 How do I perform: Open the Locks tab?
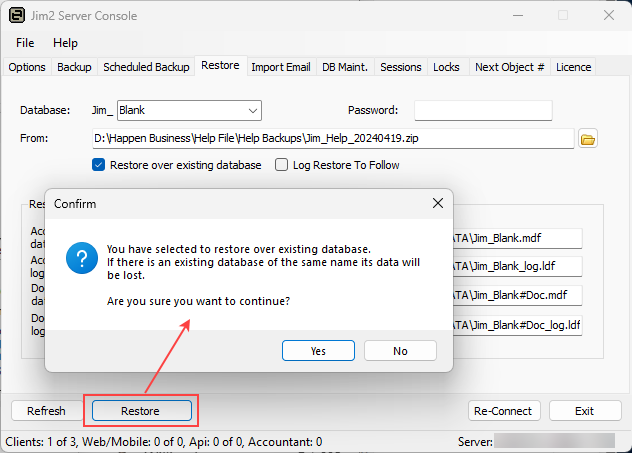pos(446,67)
